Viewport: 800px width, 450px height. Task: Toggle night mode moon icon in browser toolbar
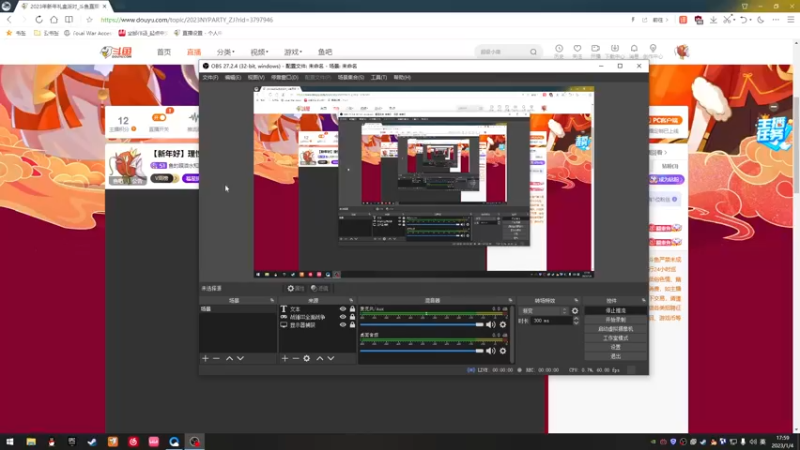761,20
